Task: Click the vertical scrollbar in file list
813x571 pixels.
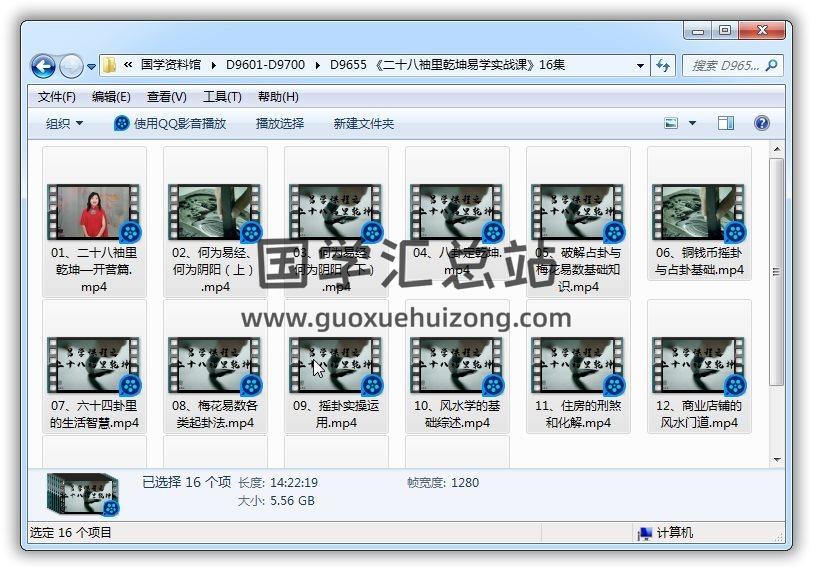Action: click(776, 270)
